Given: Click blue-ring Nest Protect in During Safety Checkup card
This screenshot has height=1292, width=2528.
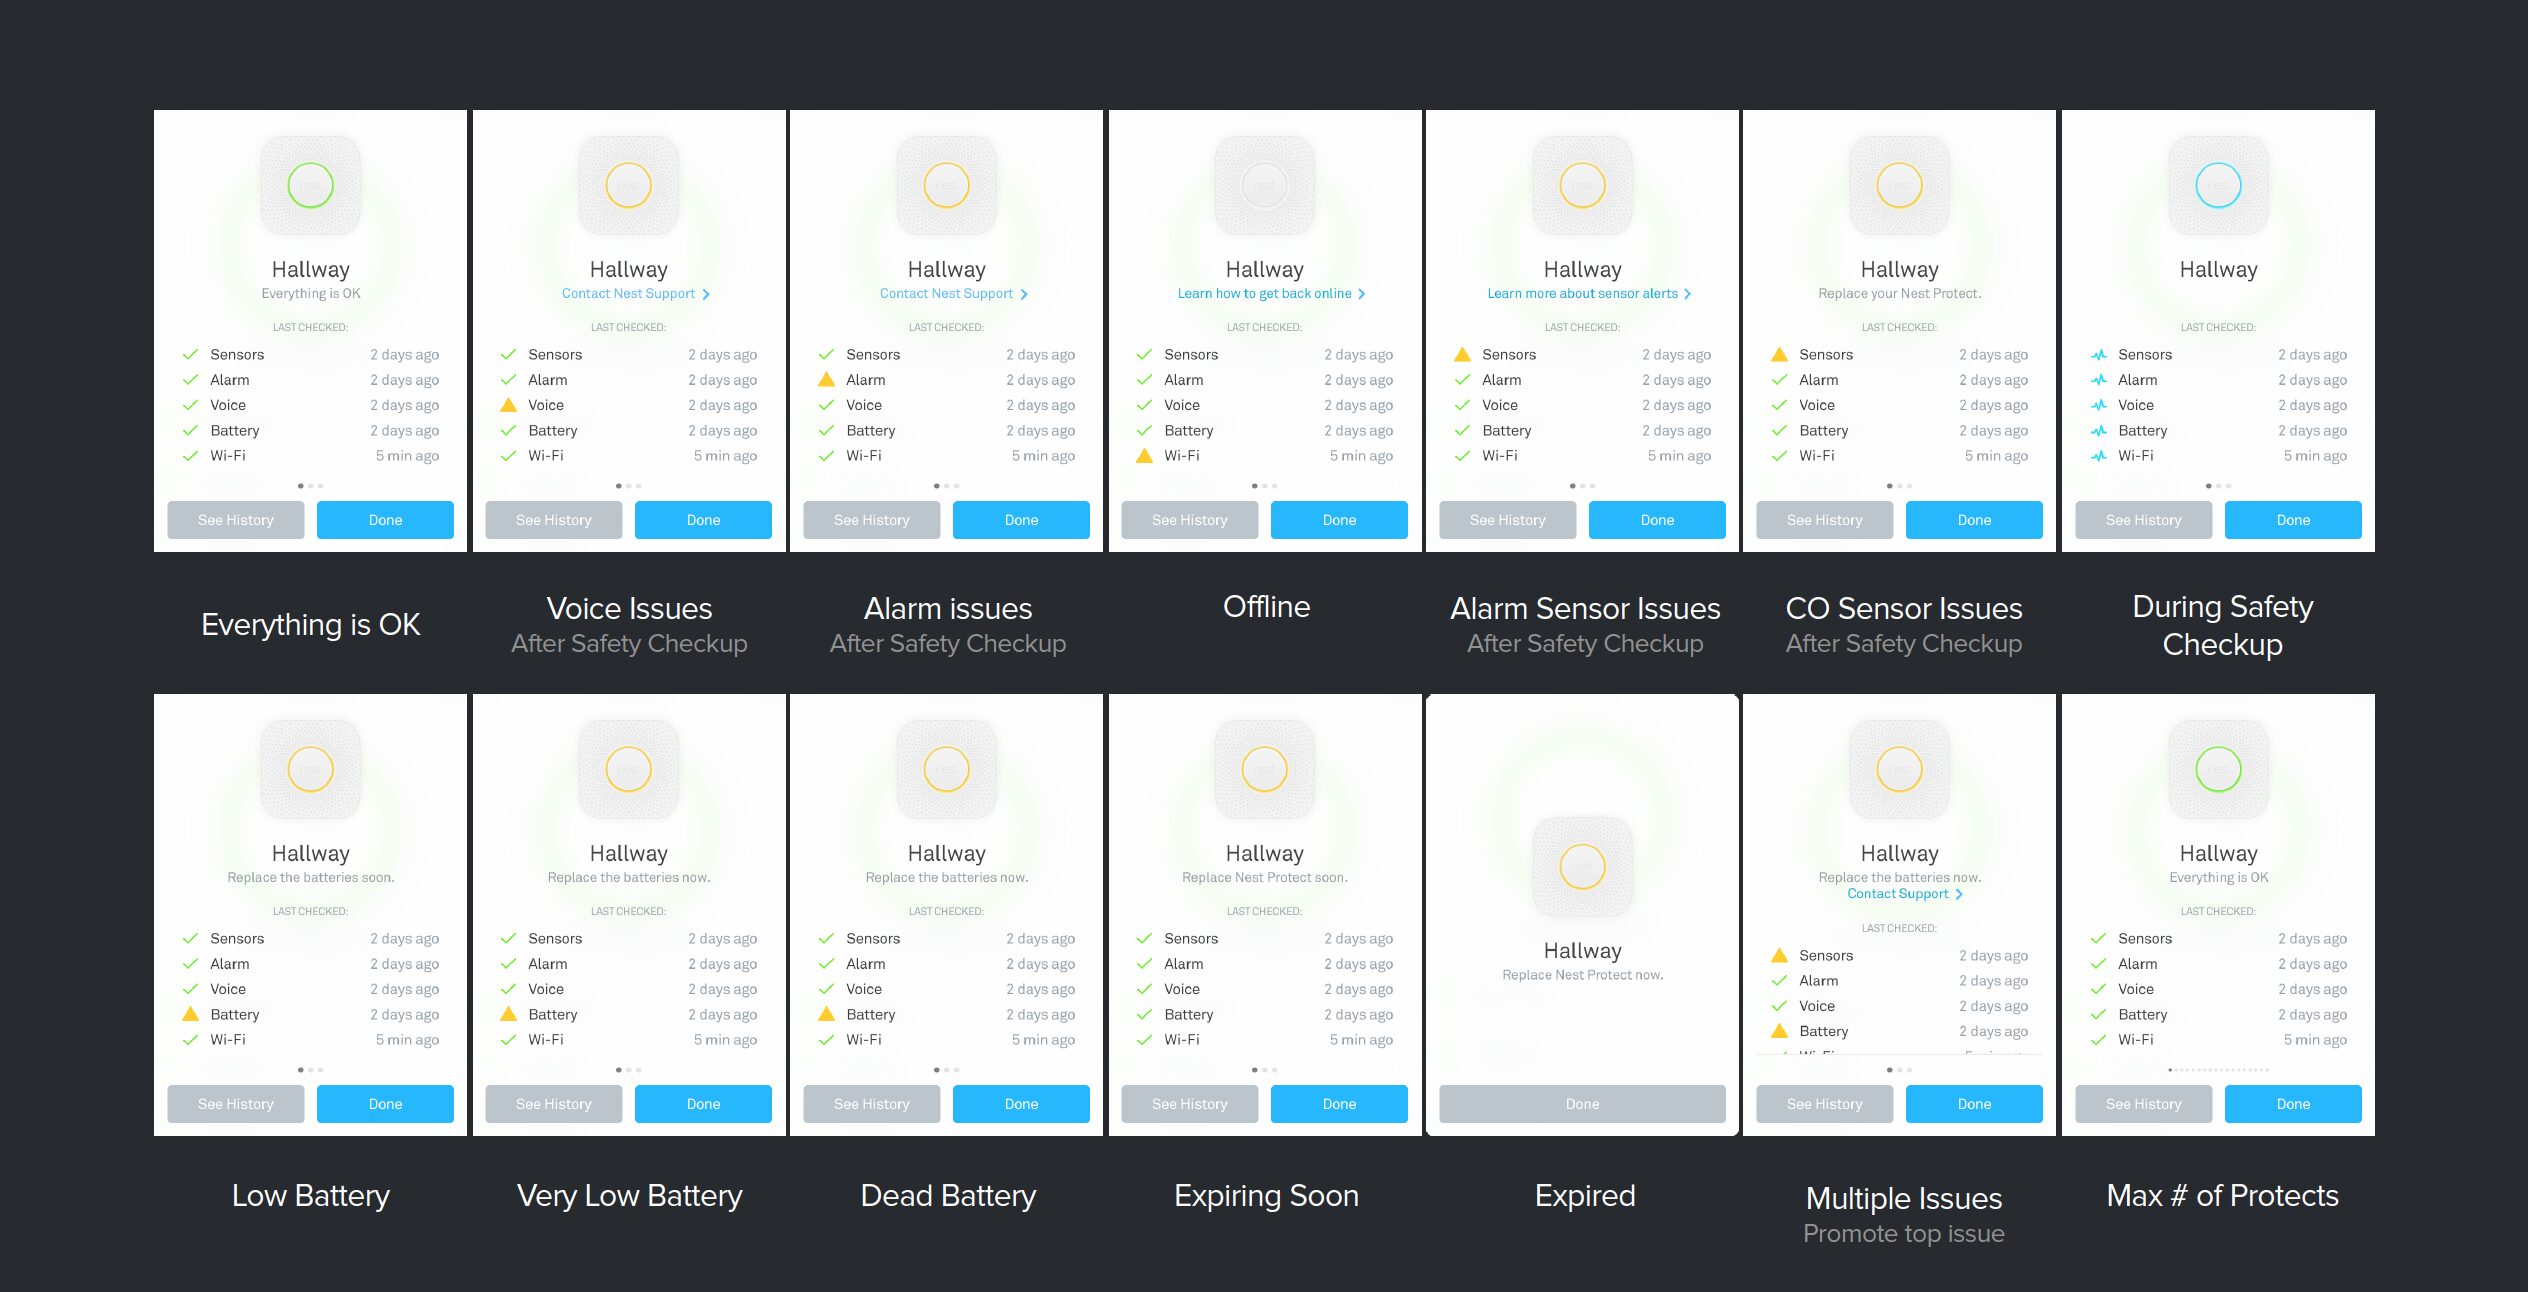Looking at the screenshot, I should tap(2217, 186).
